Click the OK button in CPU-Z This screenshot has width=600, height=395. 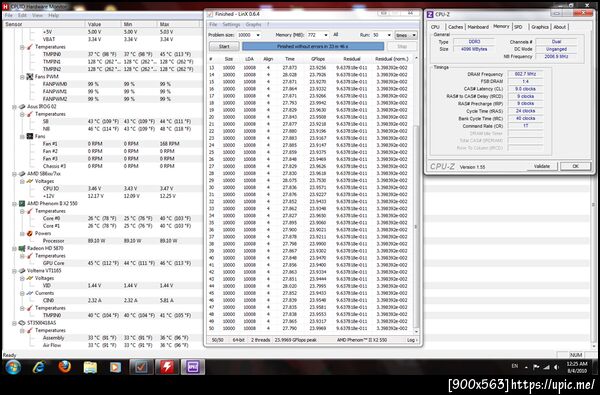[x=576, y=166]
